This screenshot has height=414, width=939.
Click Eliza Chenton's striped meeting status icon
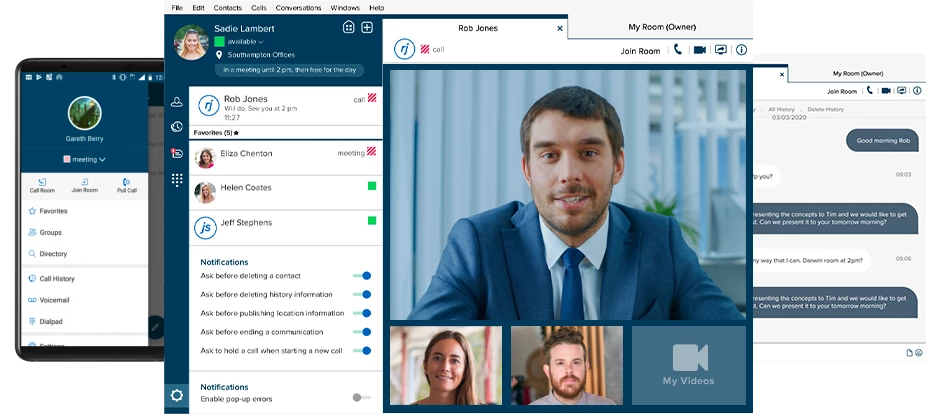pos(372,152)
